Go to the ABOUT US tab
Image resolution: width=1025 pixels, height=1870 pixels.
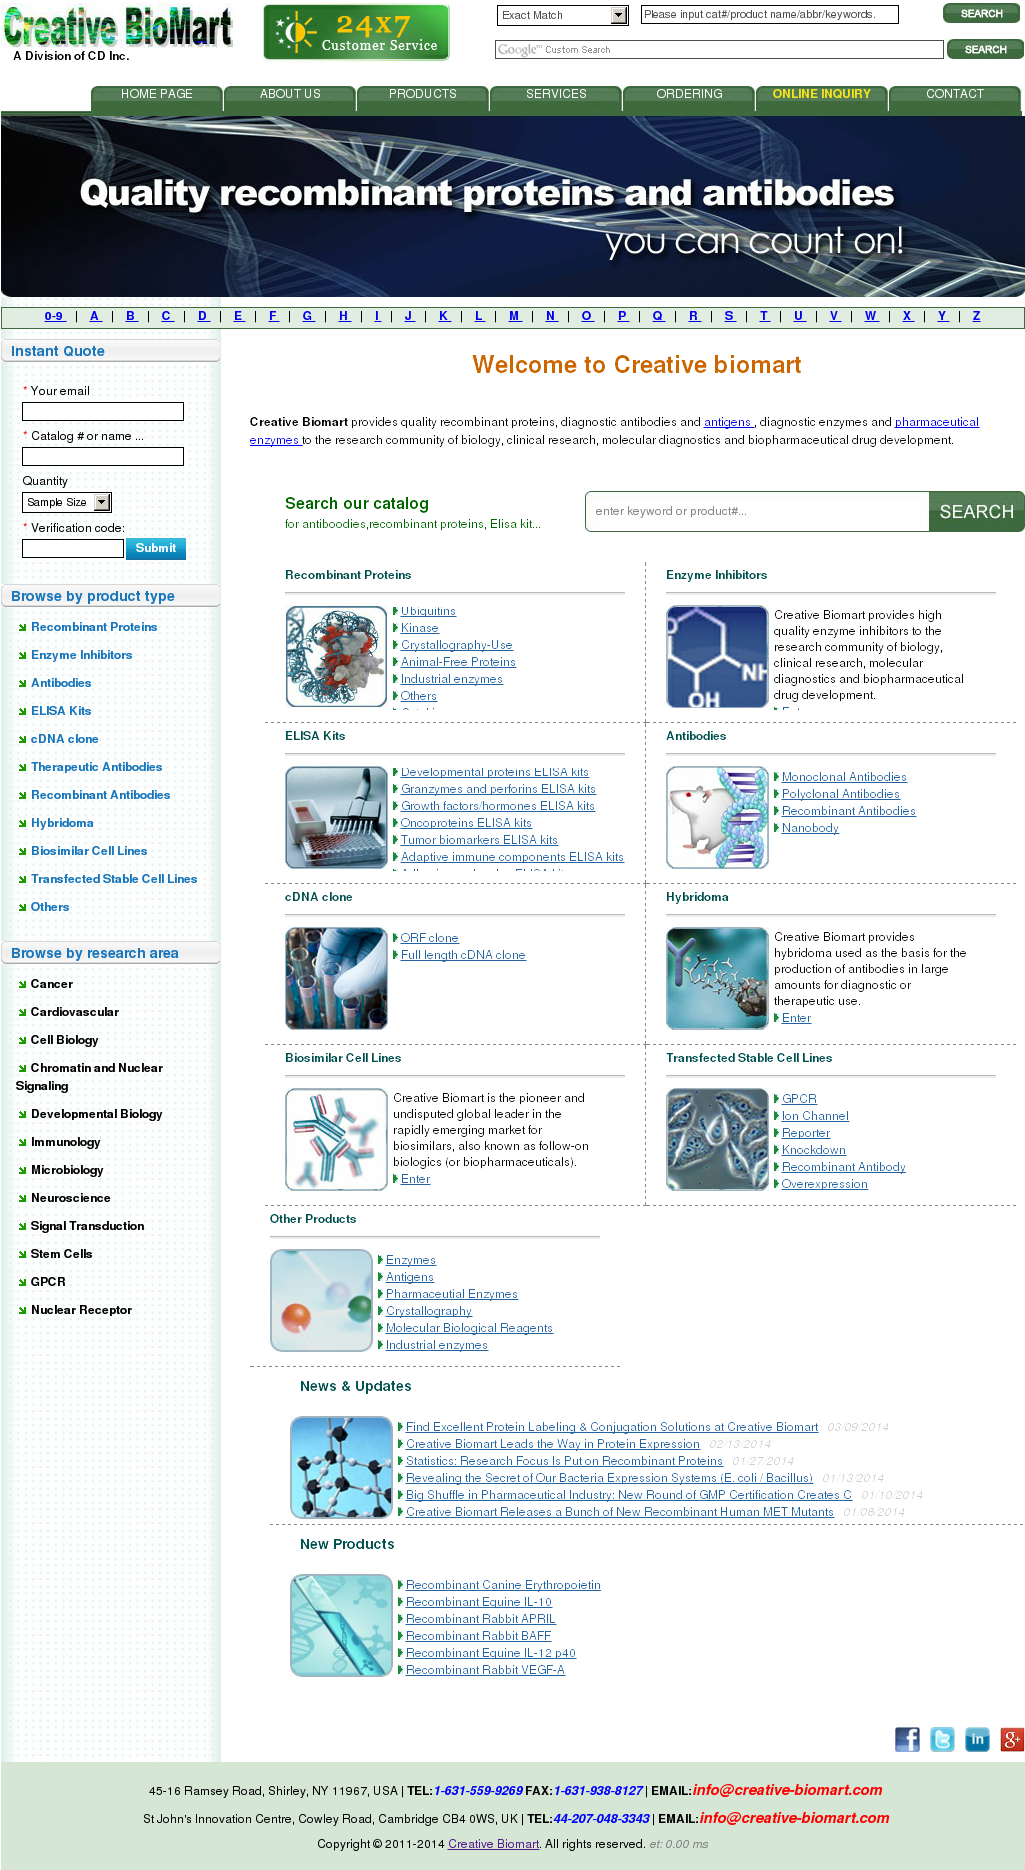click(290, 96)
